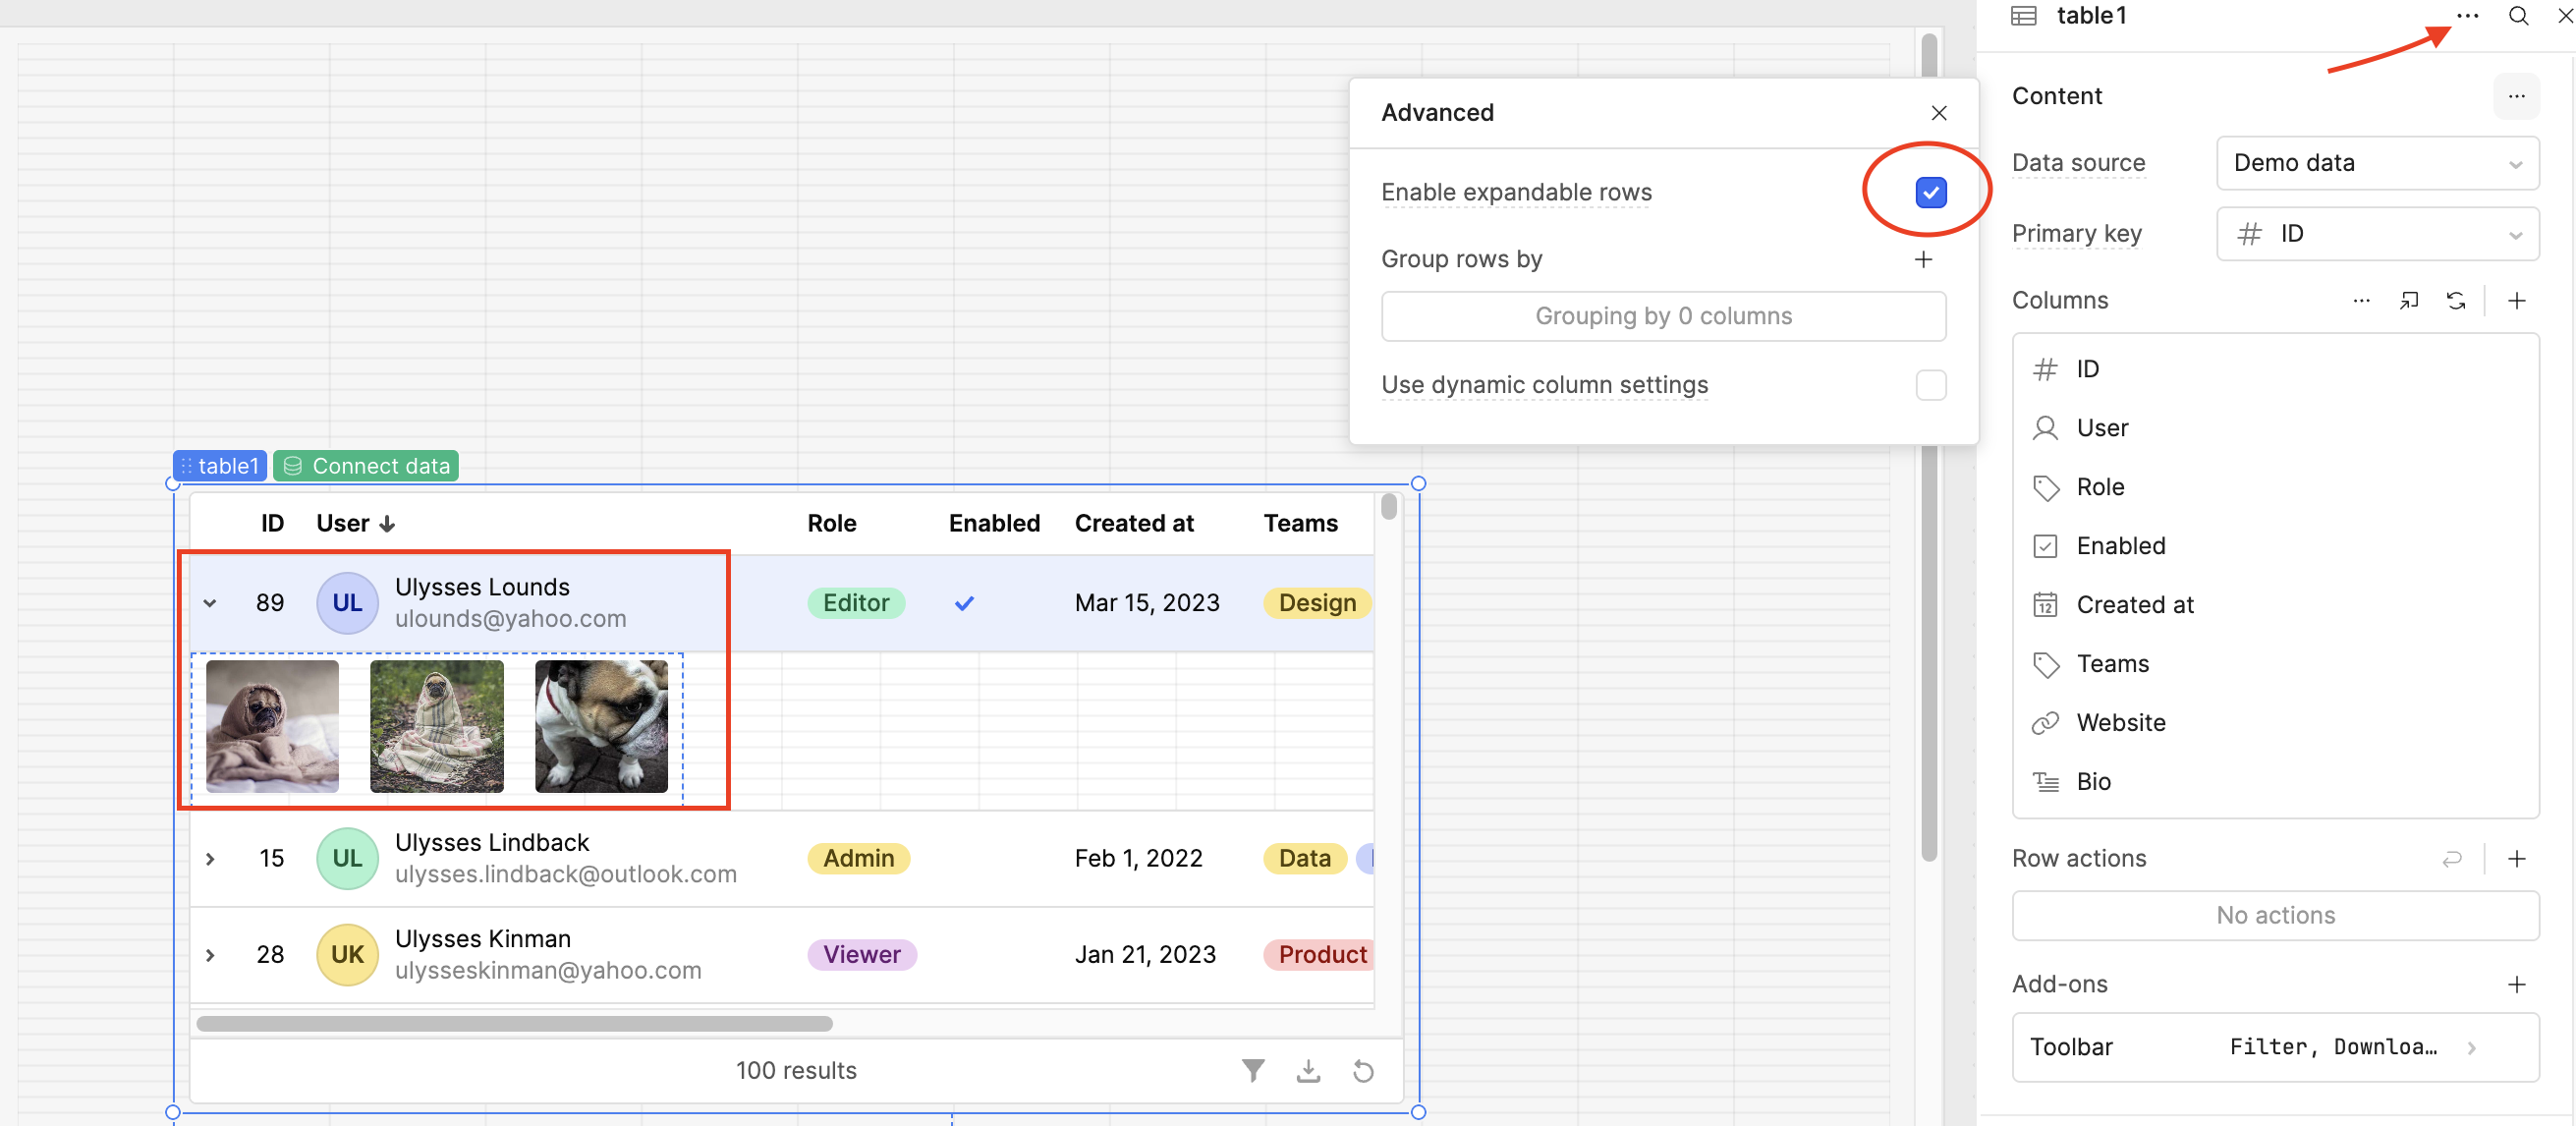The width and height of the screenshot is (2576, 1126).
Task: Add a new row action
Action: click(x=2517, y=858)
